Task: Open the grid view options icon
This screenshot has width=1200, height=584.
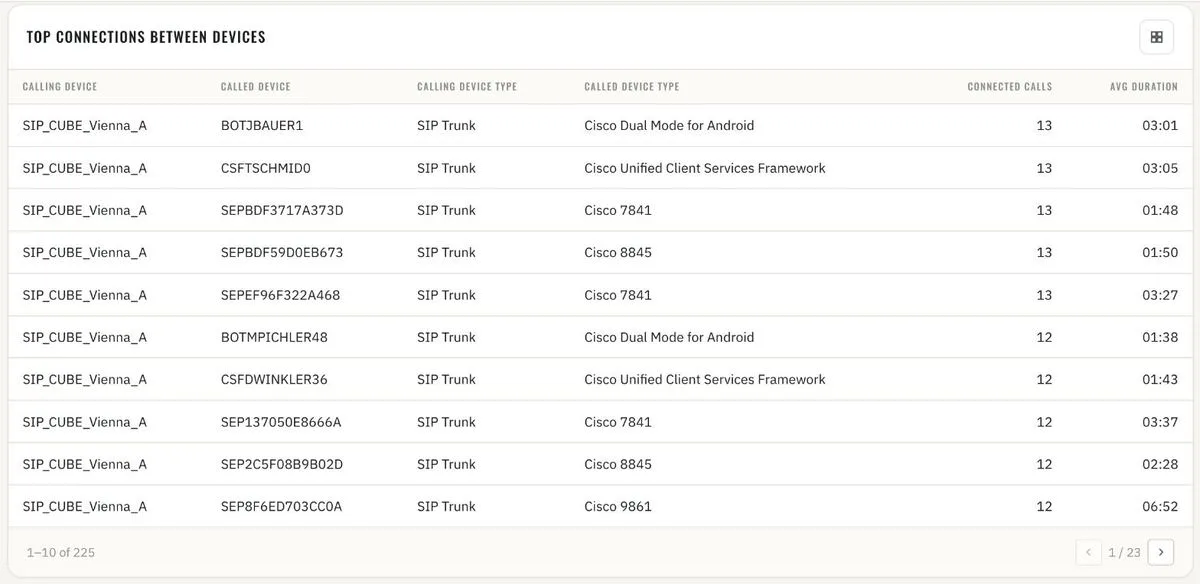Action: click(1156, 37)
